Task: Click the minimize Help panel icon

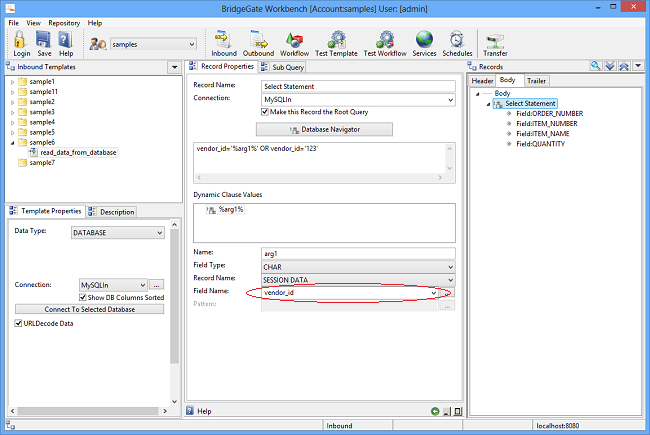Action: pos(446,411)
